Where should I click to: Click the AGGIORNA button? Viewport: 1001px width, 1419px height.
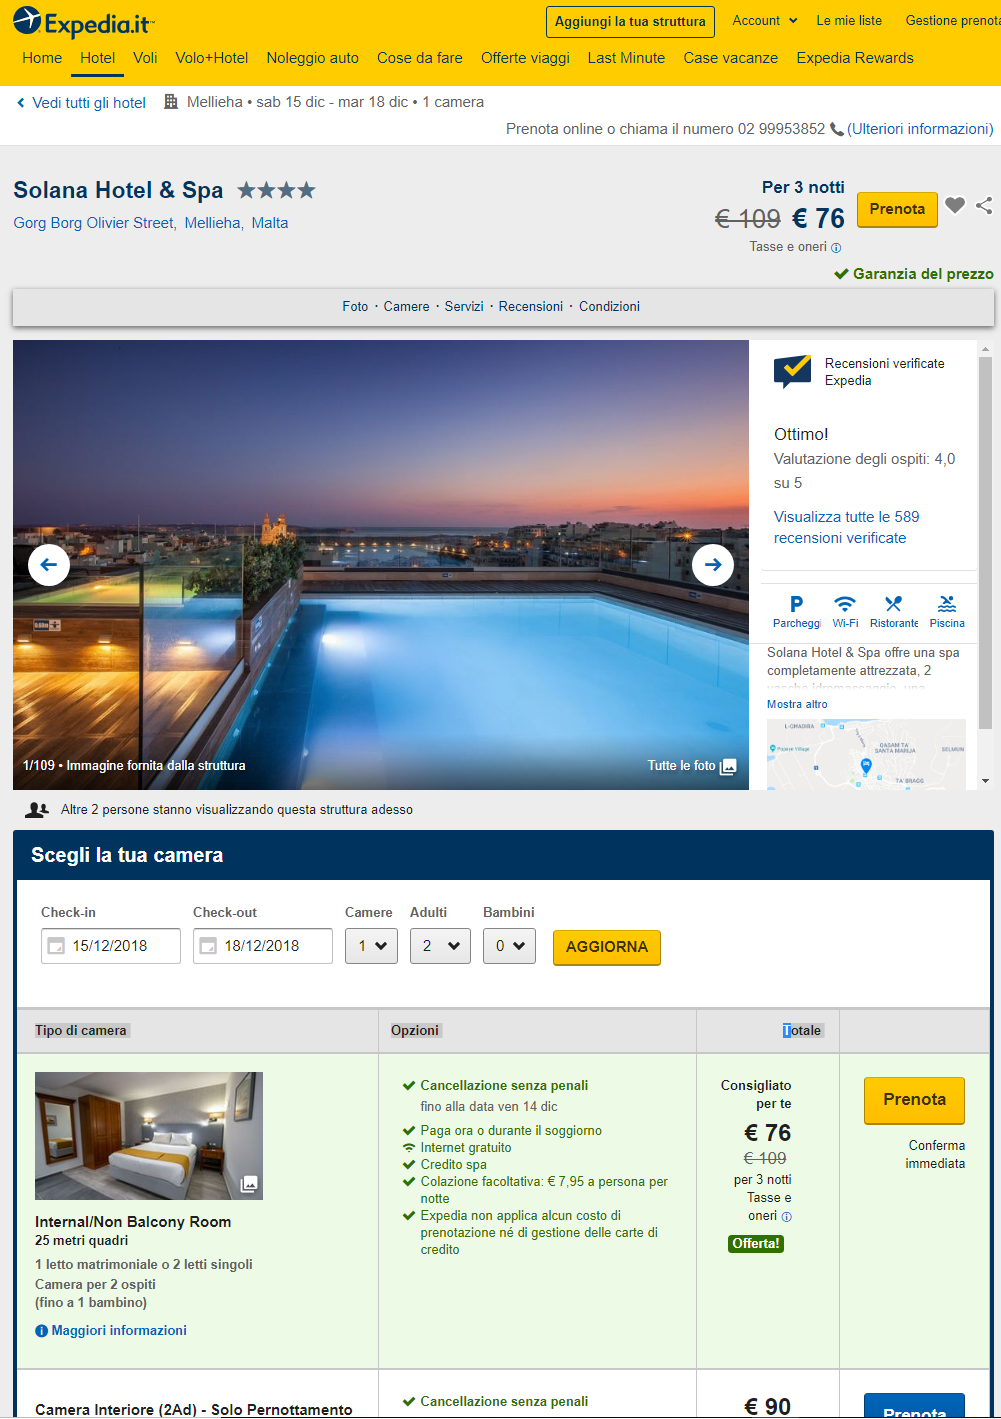[x=607, y=947]
